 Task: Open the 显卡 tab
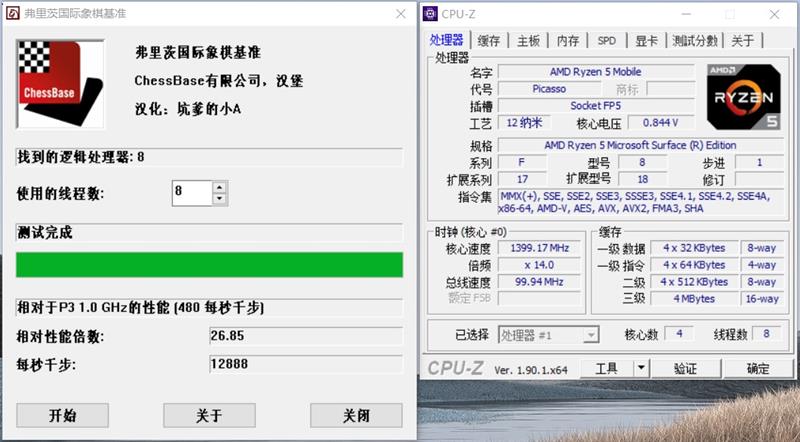(646, 41)
